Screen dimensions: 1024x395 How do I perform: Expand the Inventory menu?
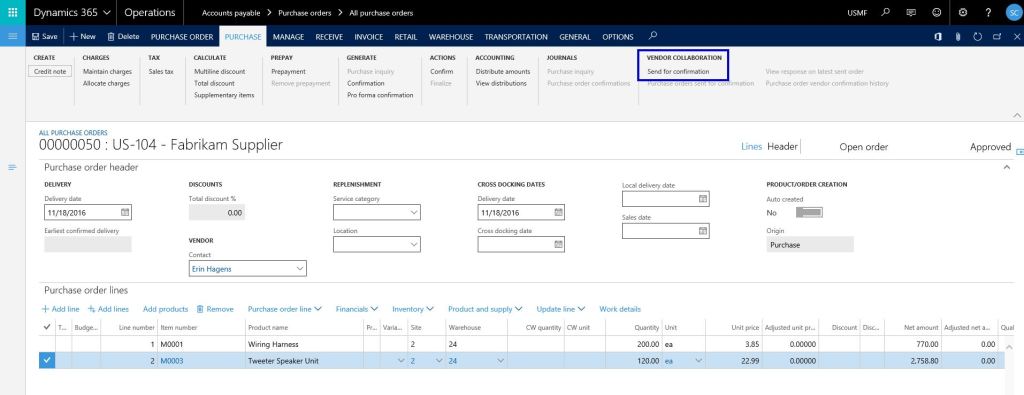pos(413,309)
